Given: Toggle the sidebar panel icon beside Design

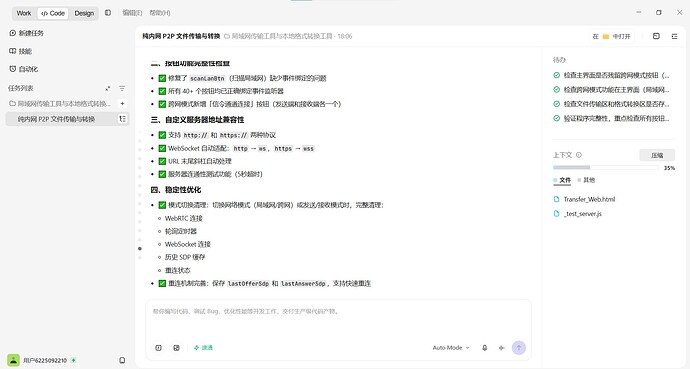Looking at the screenshot, I should [x=108, y=13].
